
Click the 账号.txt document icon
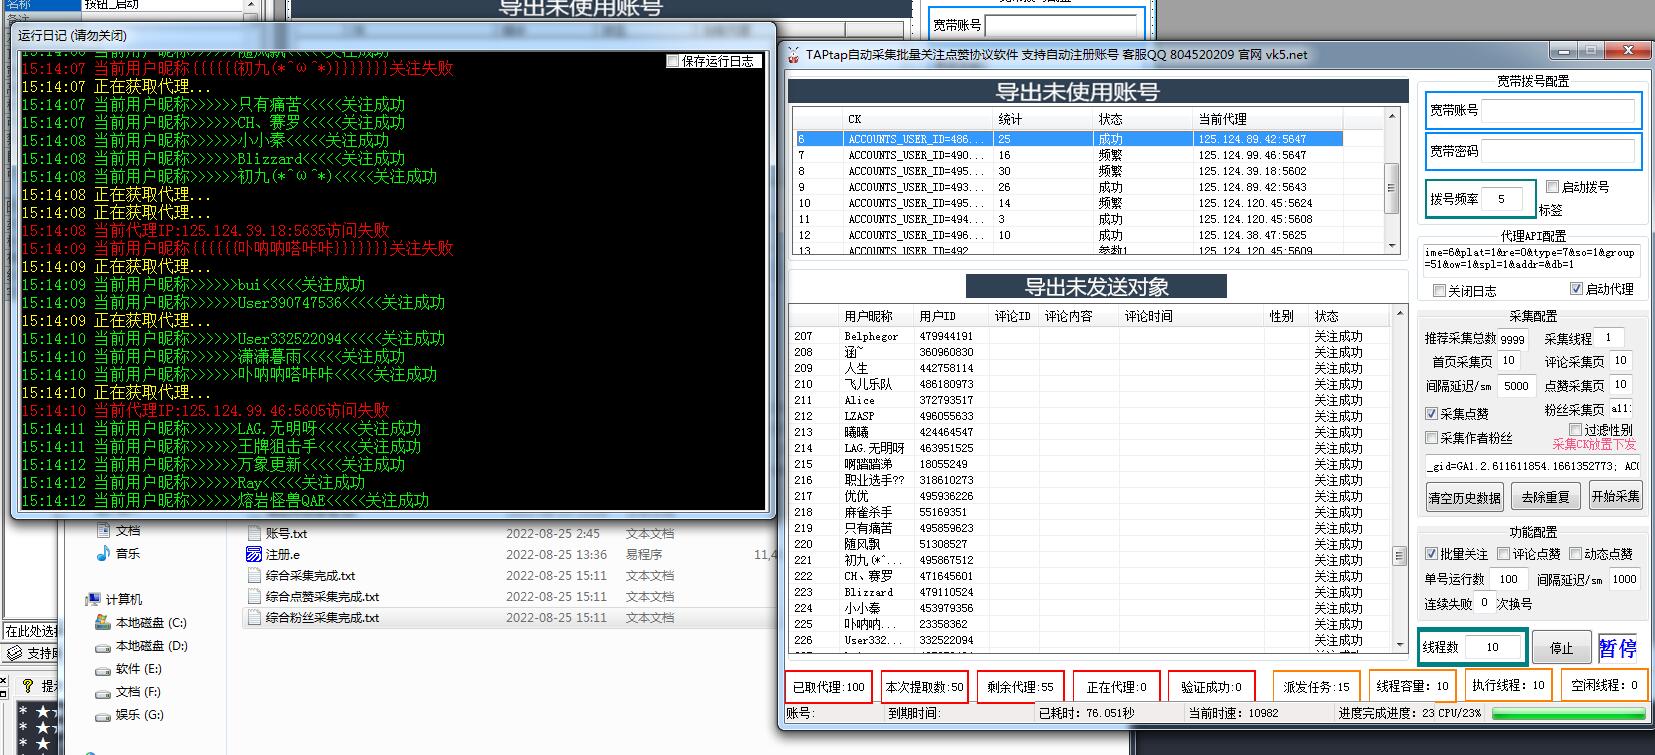point(254,534)
